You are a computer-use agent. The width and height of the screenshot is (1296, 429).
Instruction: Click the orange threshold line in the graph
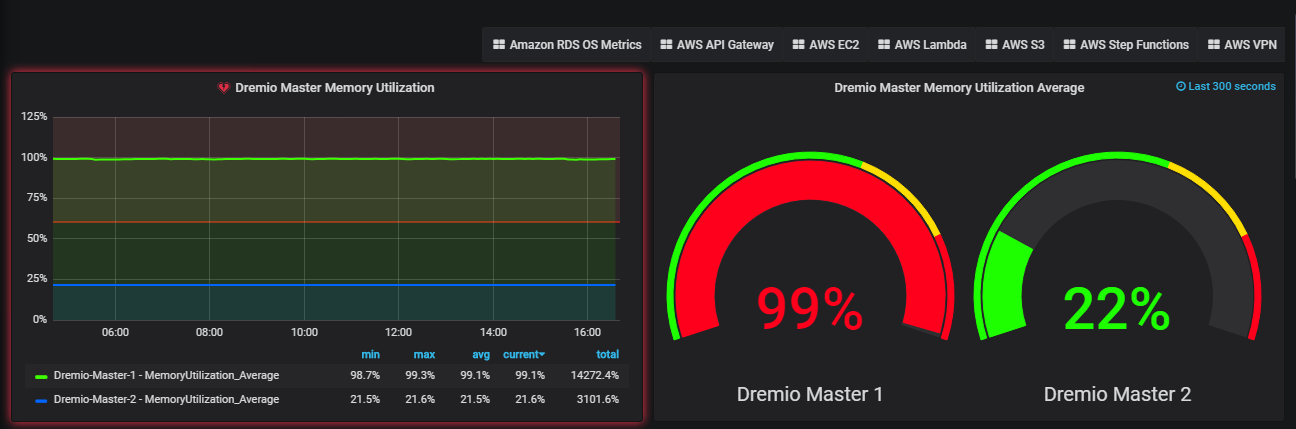[x=336, y=222]
